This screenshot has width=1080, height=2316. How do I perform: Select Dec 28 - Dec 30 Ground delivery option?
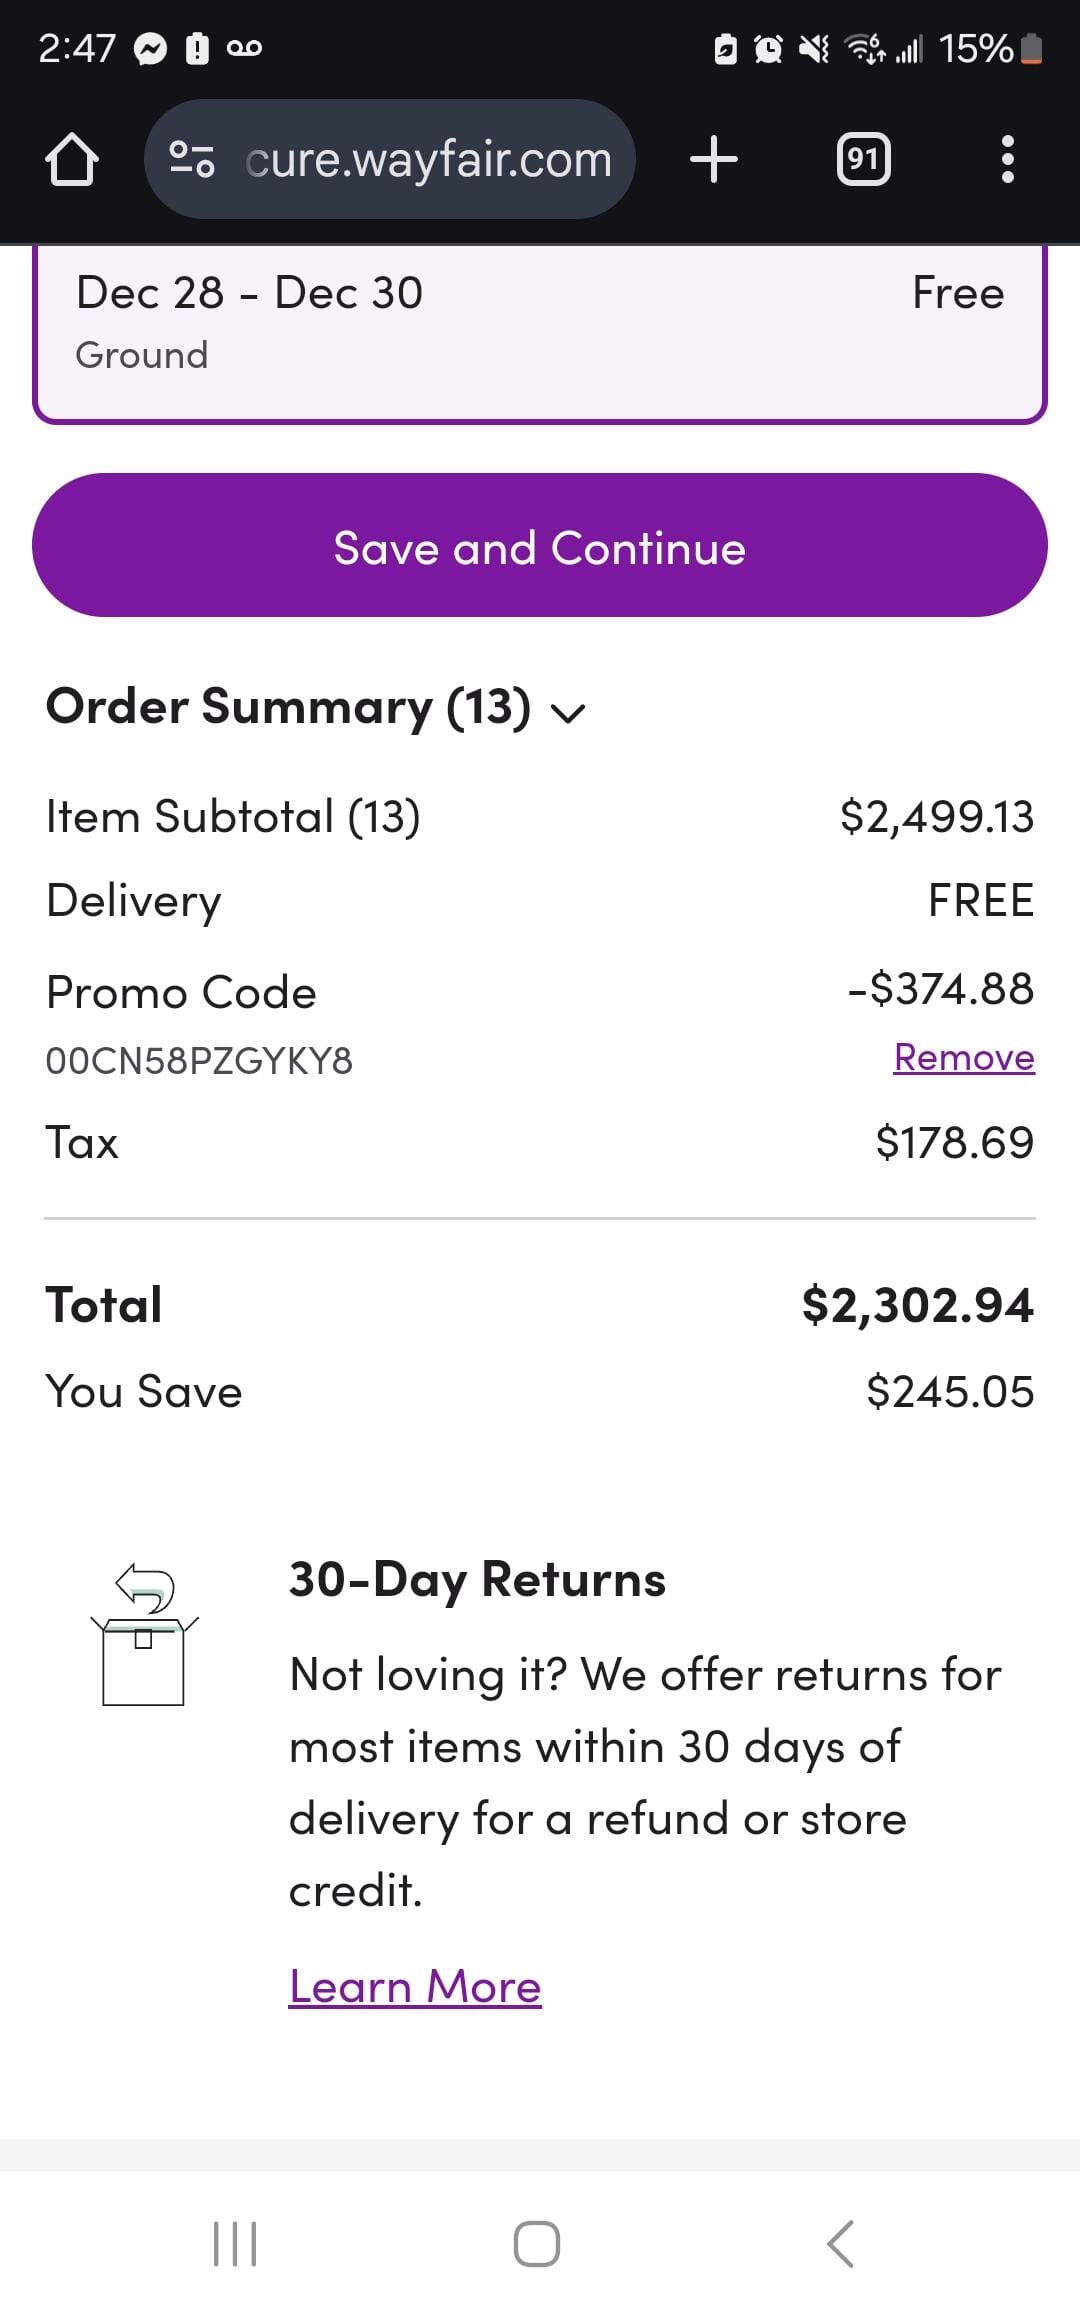tap(540, 322)
